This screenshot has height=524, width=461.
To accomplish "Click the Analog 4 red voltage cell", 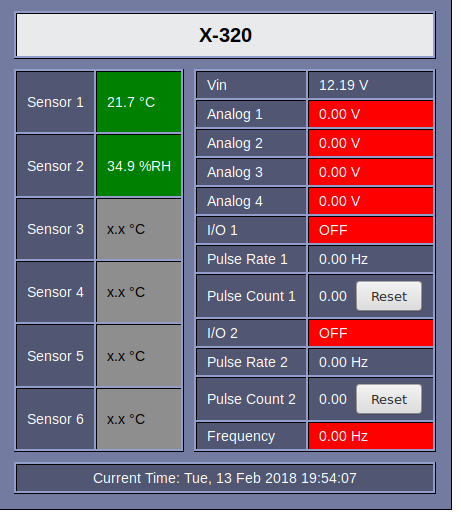I will pos(370,201).
